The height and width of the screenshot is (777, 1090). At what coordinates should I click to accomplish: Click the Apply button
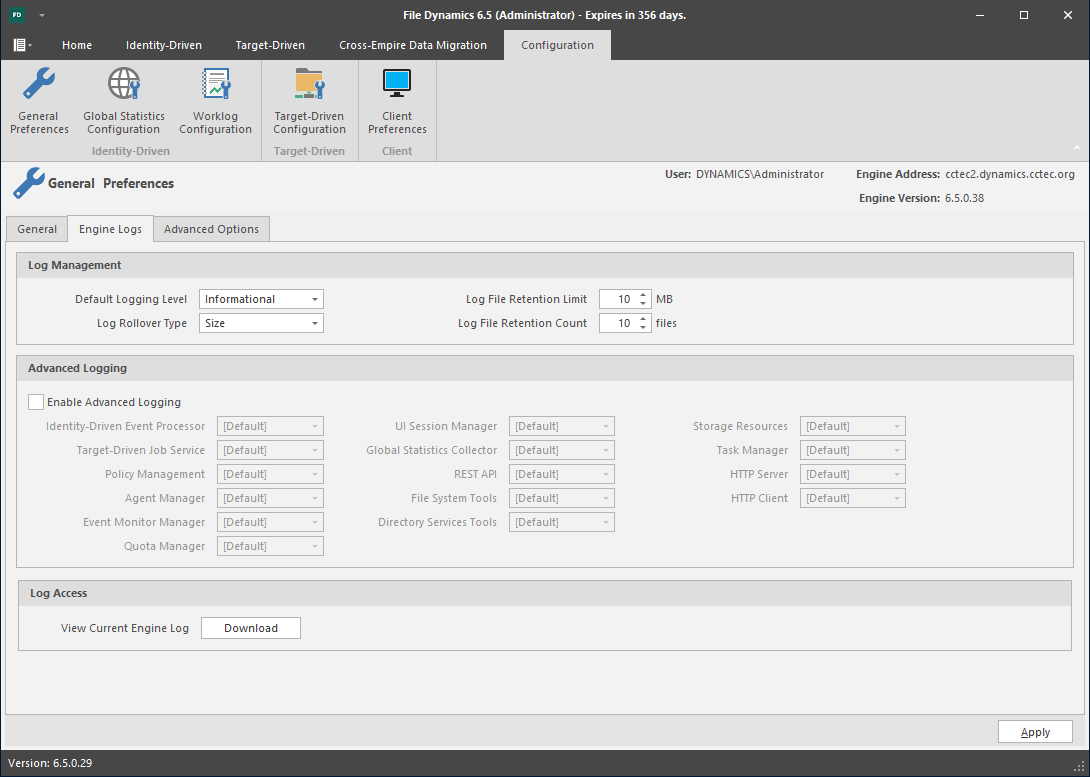pyautogui.click(x=1035, y=732)
